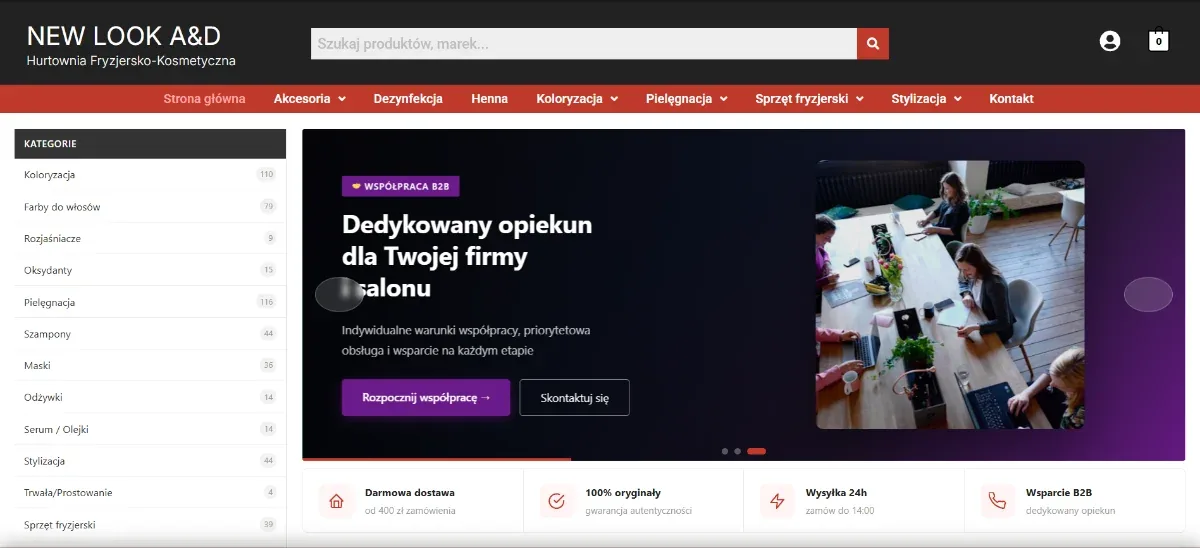Expand the Pielęgnacja menu chevron
Image resolution: width=1200 pixels, height=548 pixels.
(724, 99)
